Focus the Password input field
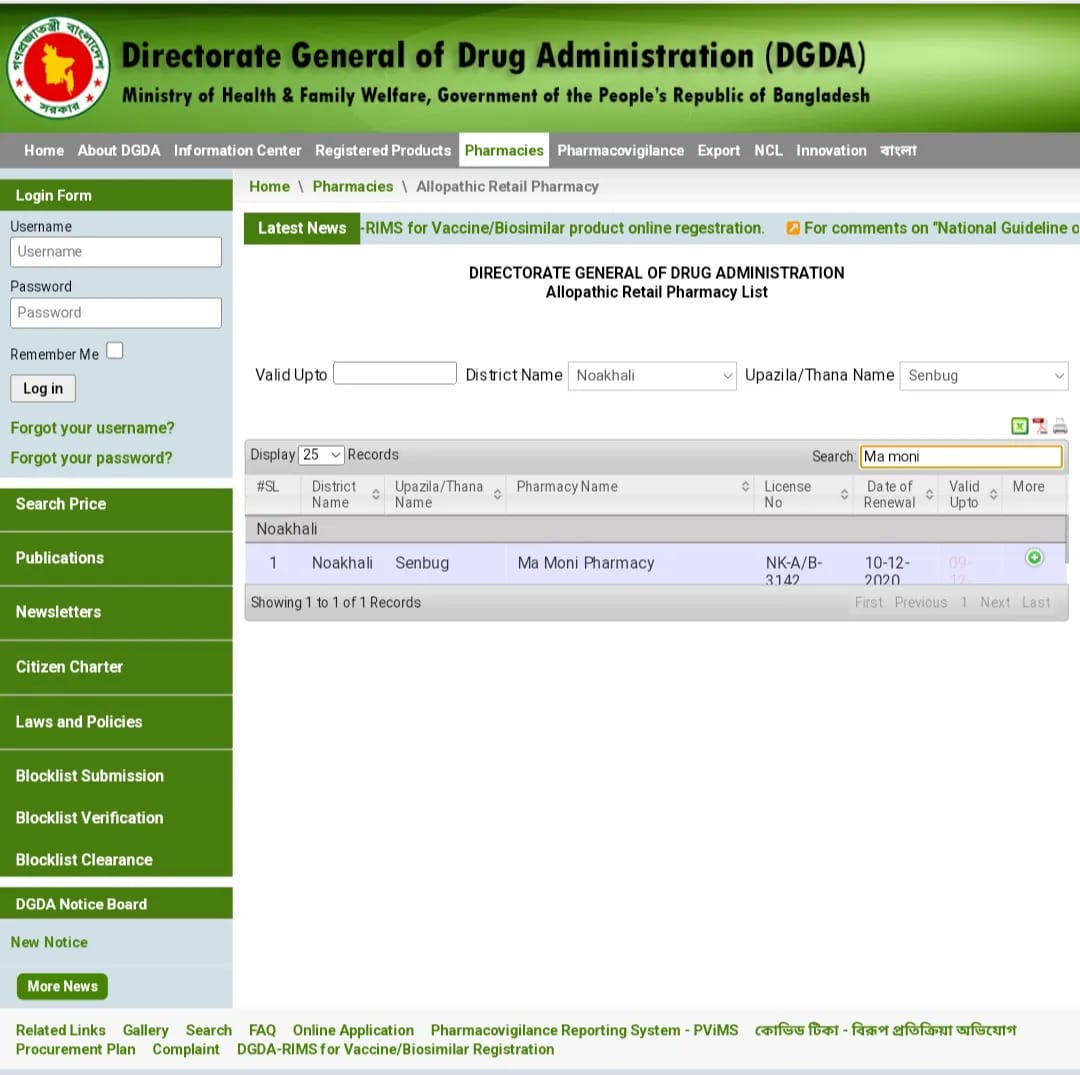The image size is (1080, 1075). coord(116,313)
